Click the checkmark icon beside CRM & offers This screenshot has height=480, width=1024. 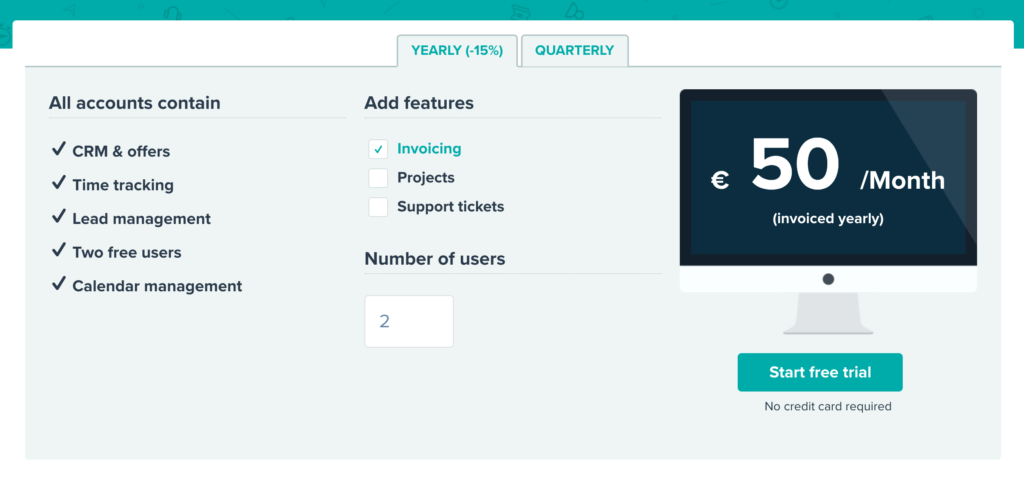59,150
